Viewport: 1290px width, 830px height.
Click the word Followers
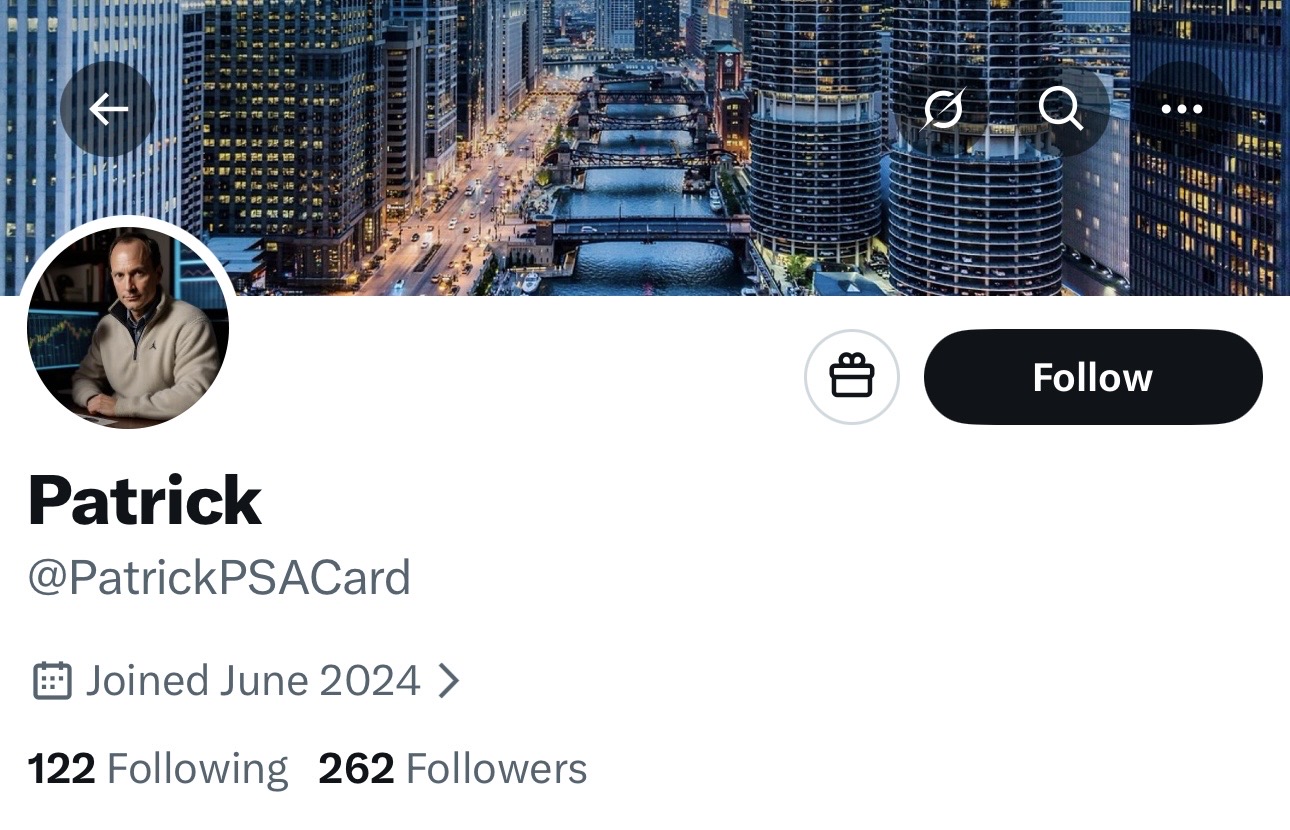[497, 769]
